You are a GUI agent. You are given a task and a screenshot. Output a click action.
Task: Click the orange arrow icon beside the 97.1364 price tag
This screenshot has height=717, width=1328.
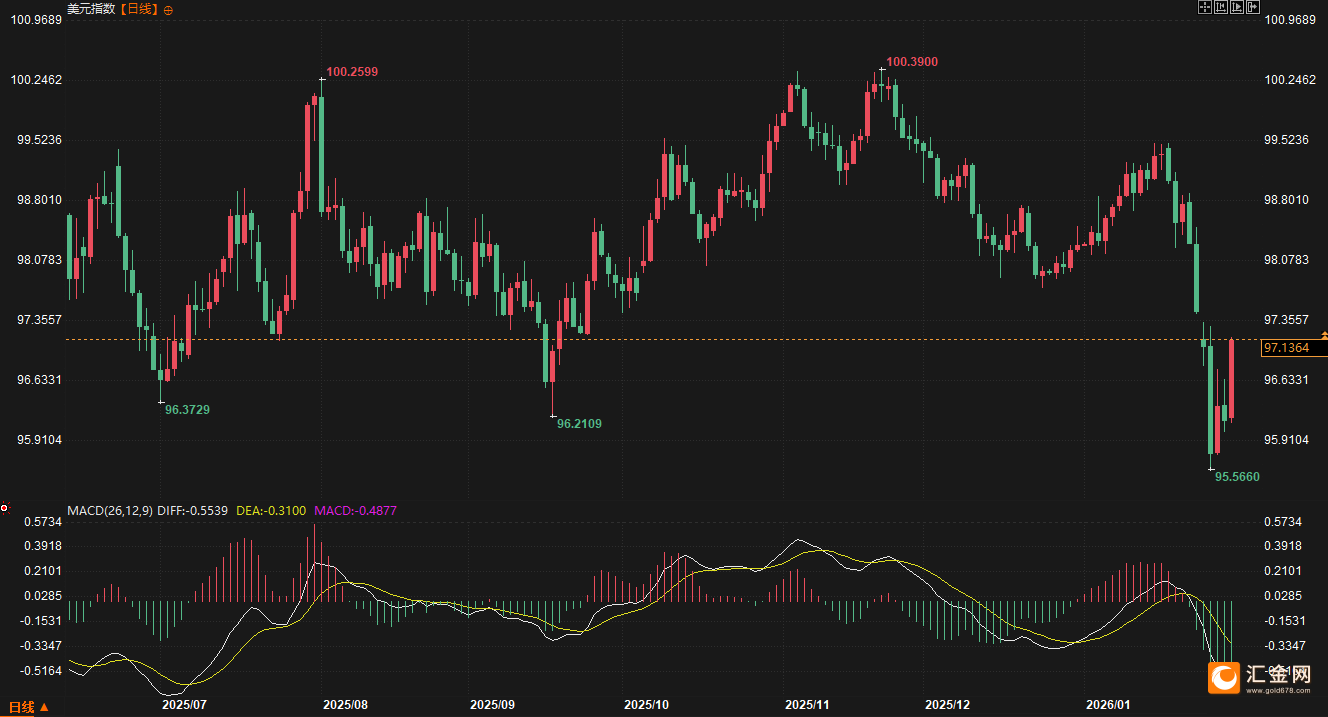click(x=1324, y=336)
